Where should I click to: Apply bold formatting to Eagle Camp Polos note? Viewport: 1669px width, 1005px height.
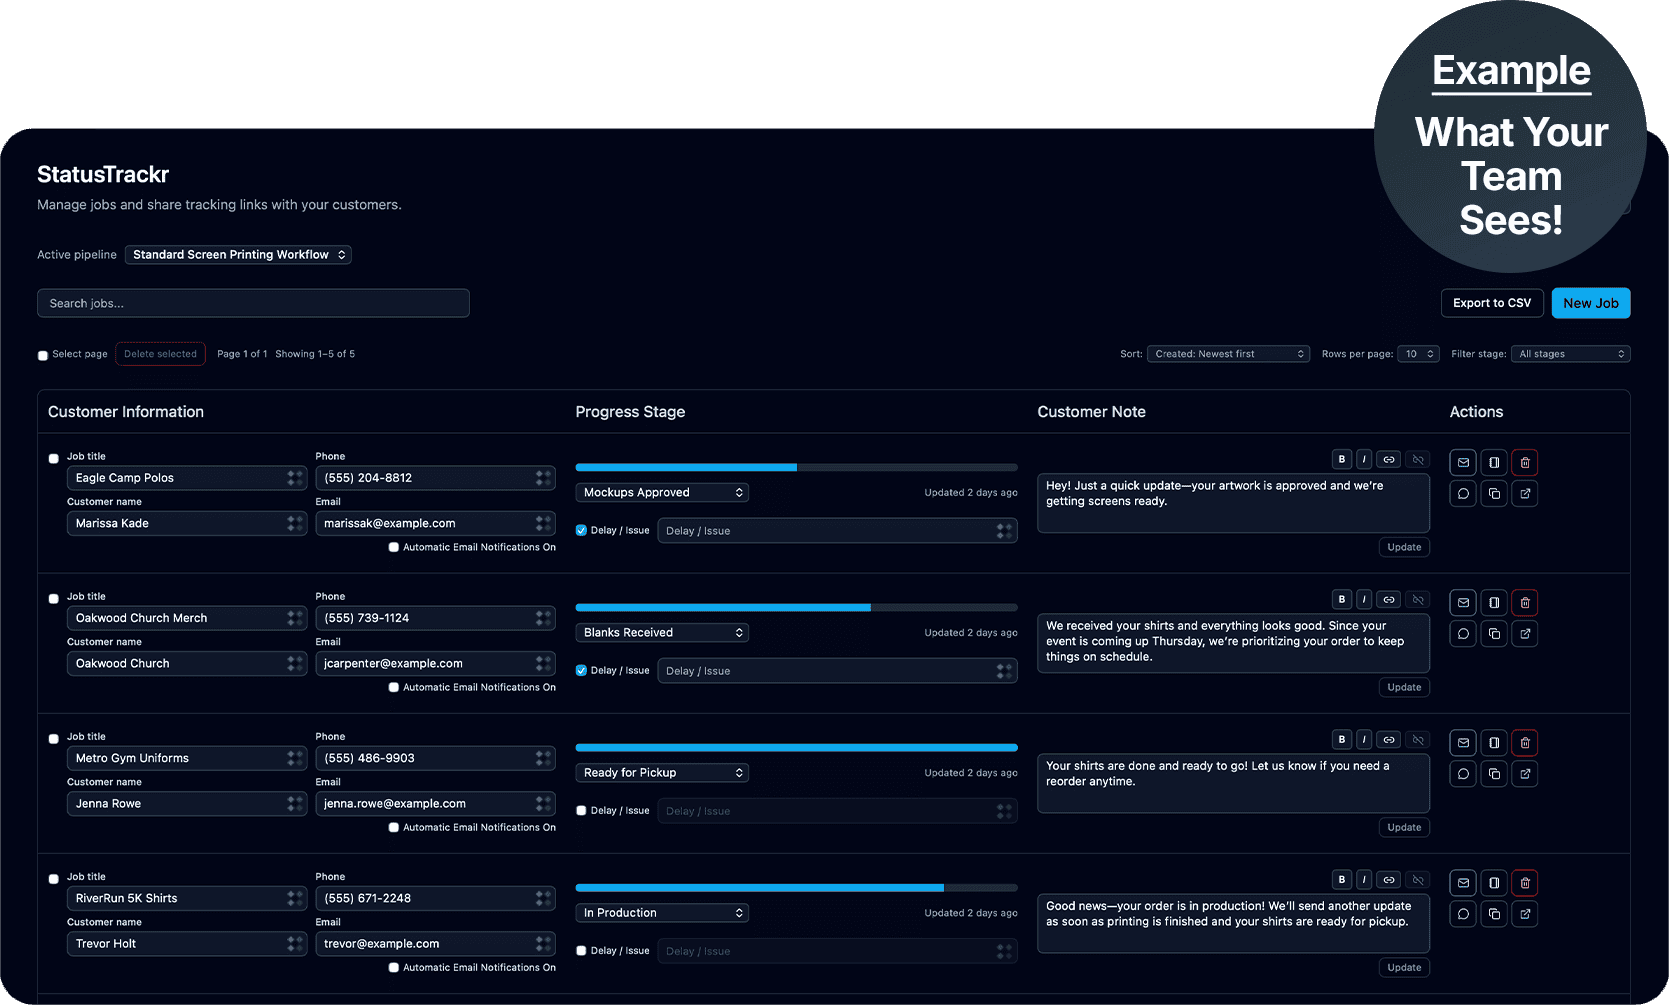coord(1341,460)
